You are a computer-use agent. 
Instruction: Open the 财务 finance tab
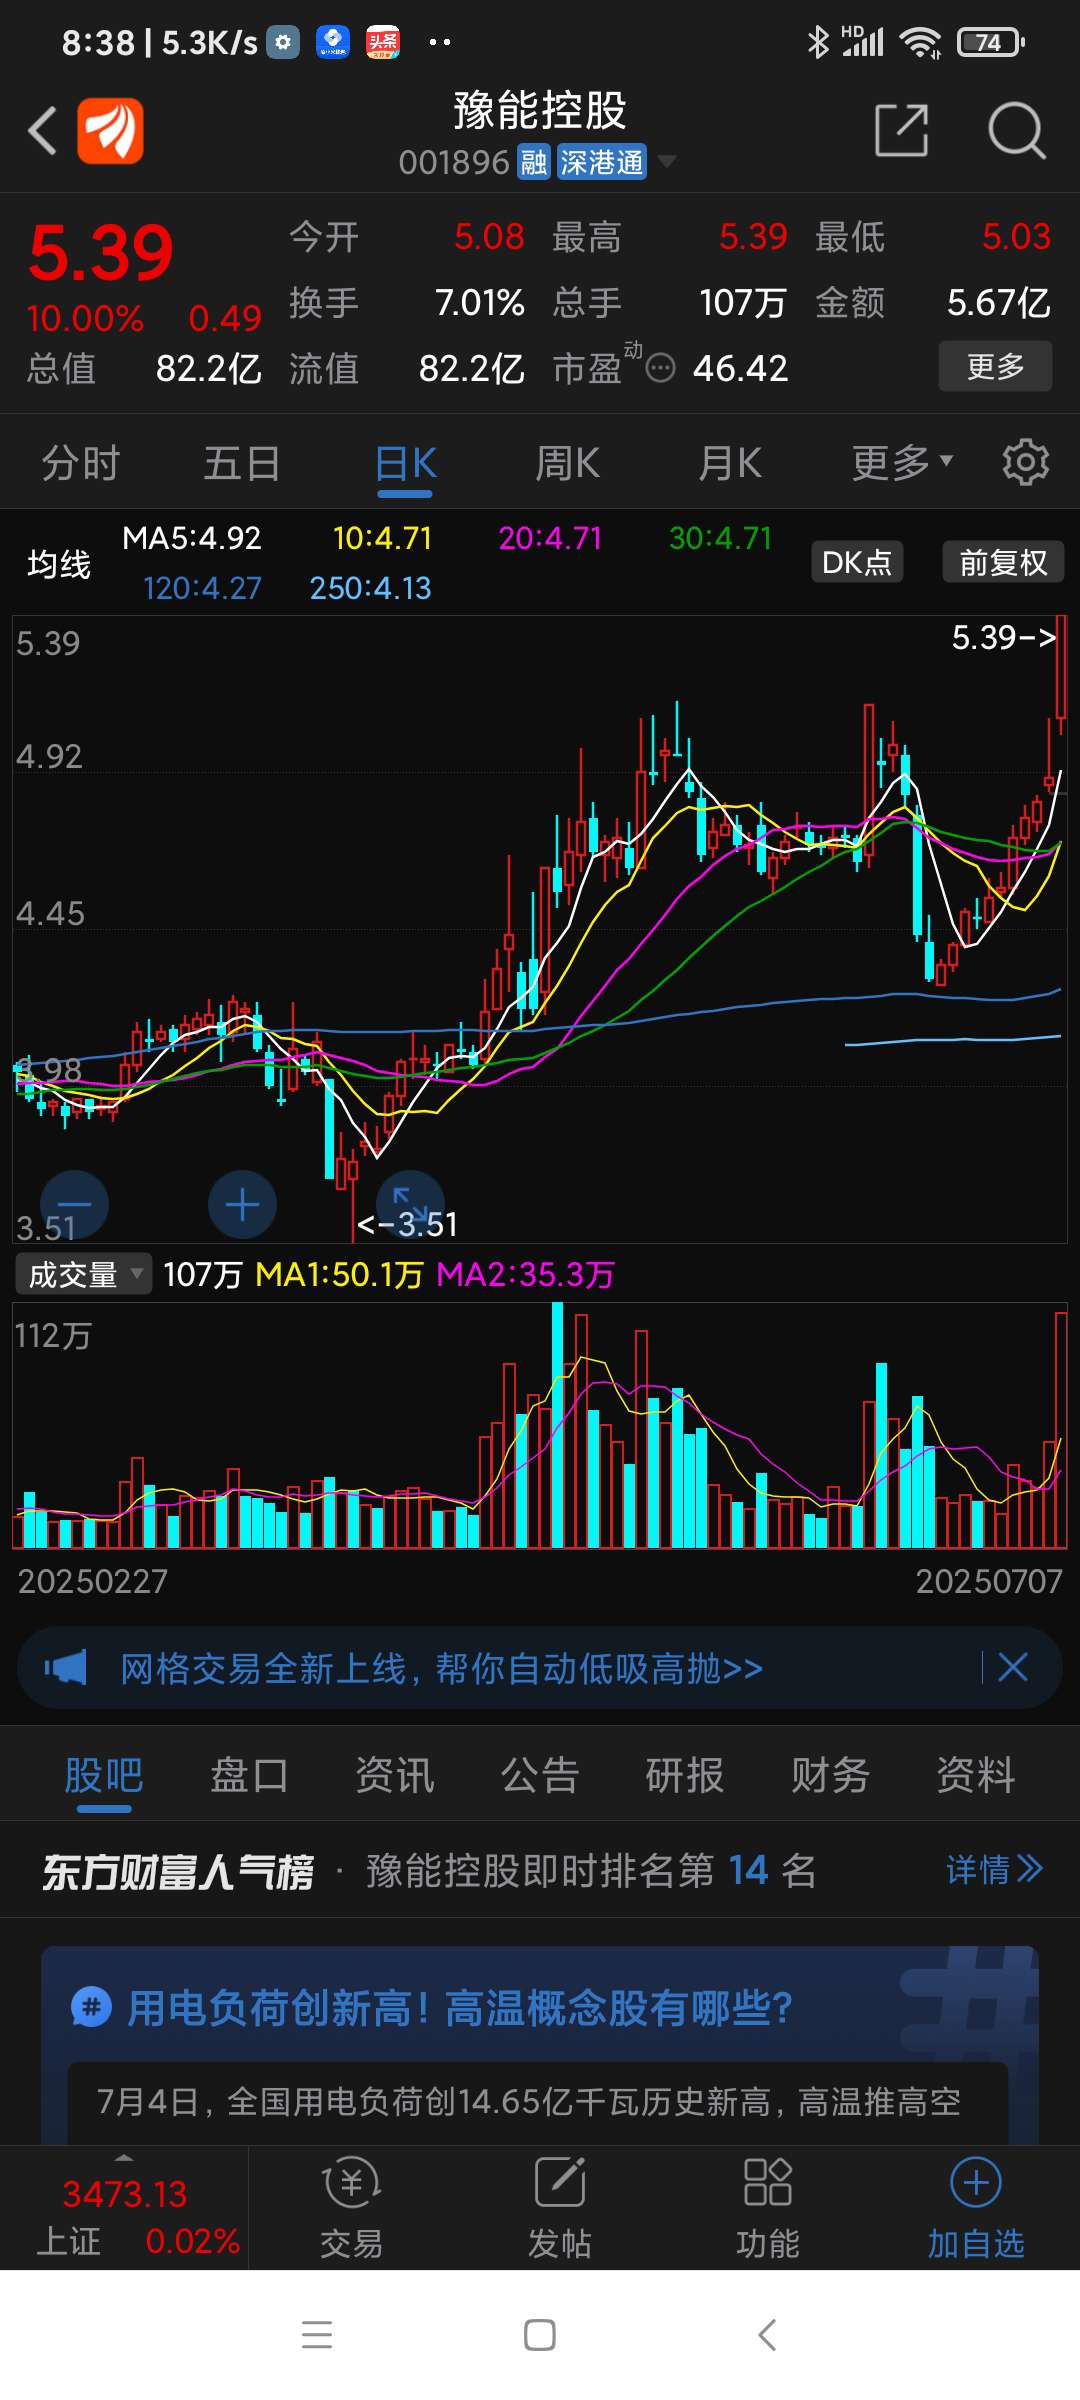(x=830, y=1775)
